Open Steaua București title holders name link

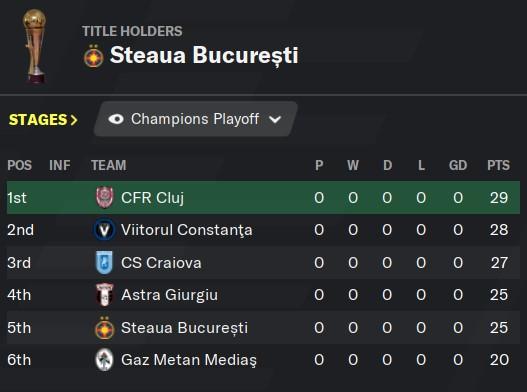click(204, 55)
